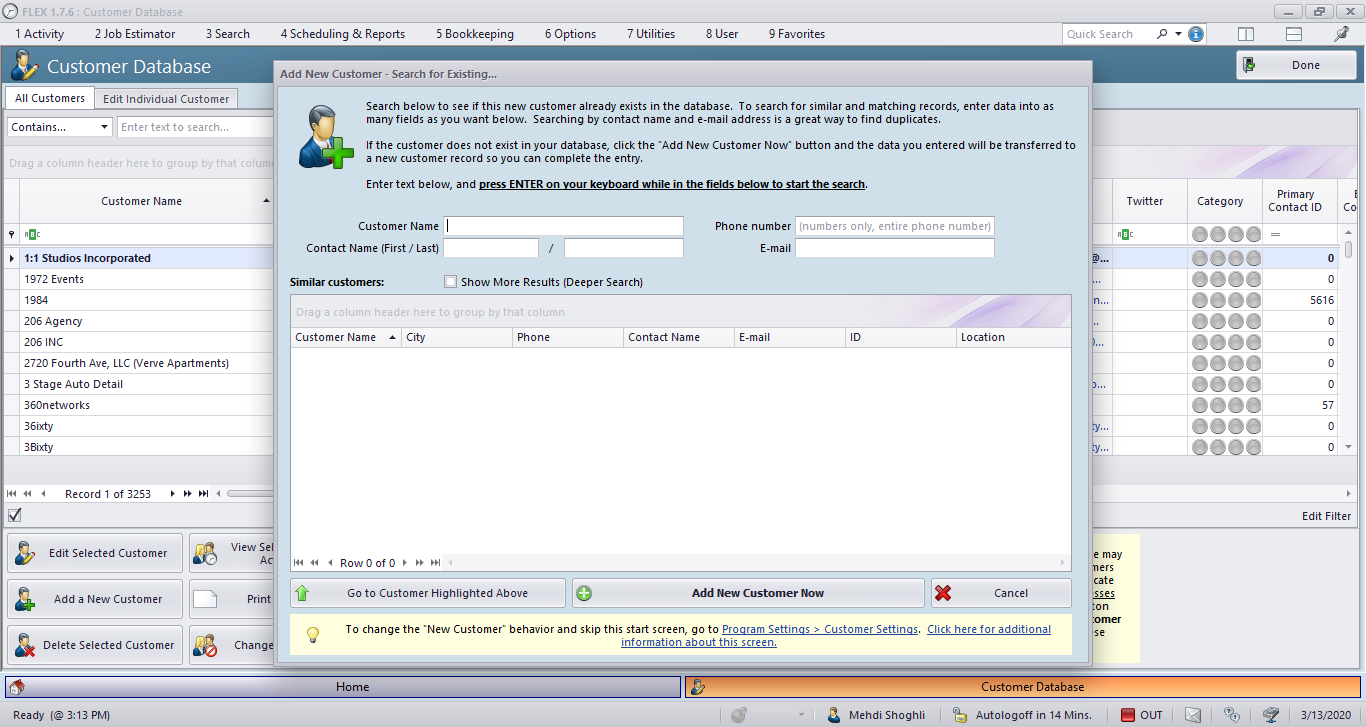This screenshot has height=727, width=1366.
Task: Click inside the Customer Name search field
Action: 565,226
